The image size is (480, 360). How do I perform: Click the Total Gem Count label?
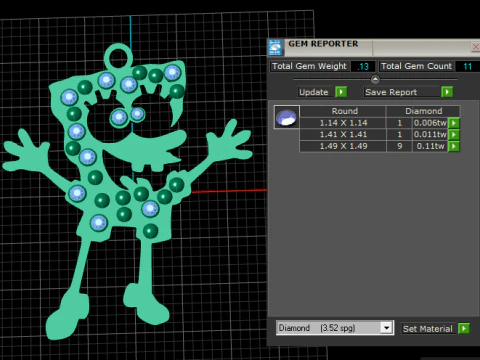pos(416,66)
